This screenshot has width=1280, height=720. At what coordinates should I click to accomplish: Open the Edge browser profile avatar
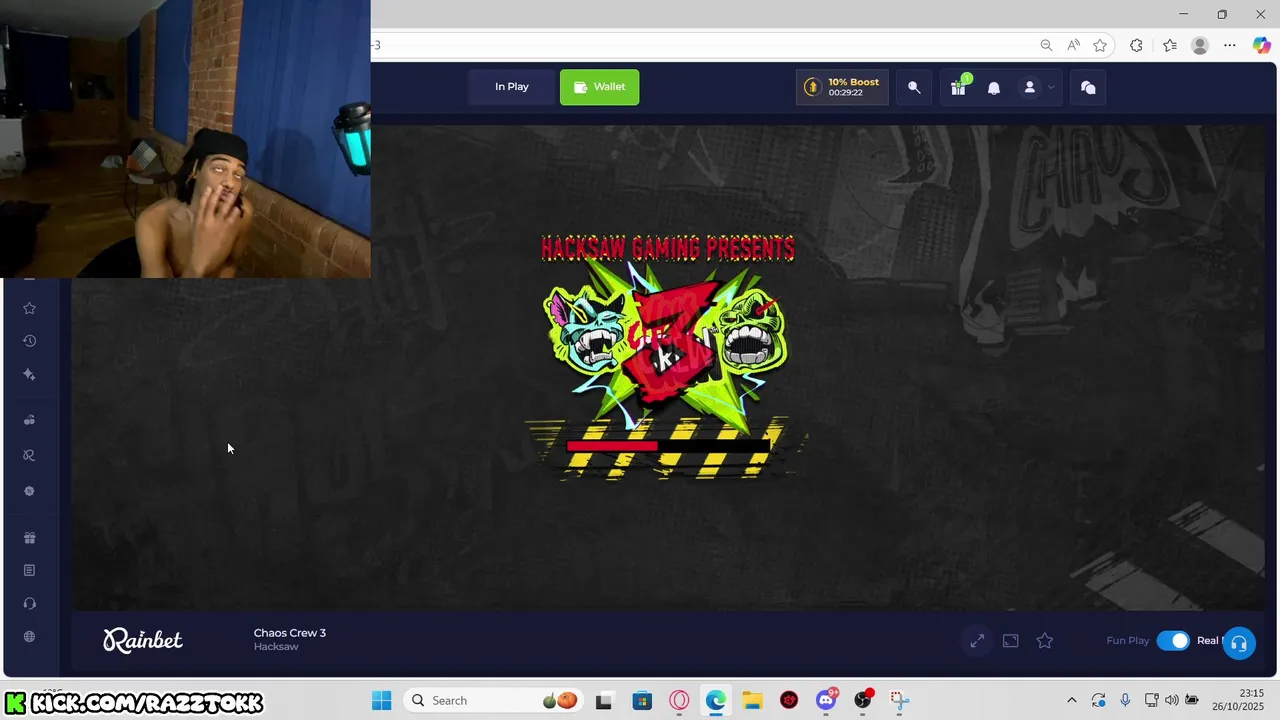coord(1200,45)
